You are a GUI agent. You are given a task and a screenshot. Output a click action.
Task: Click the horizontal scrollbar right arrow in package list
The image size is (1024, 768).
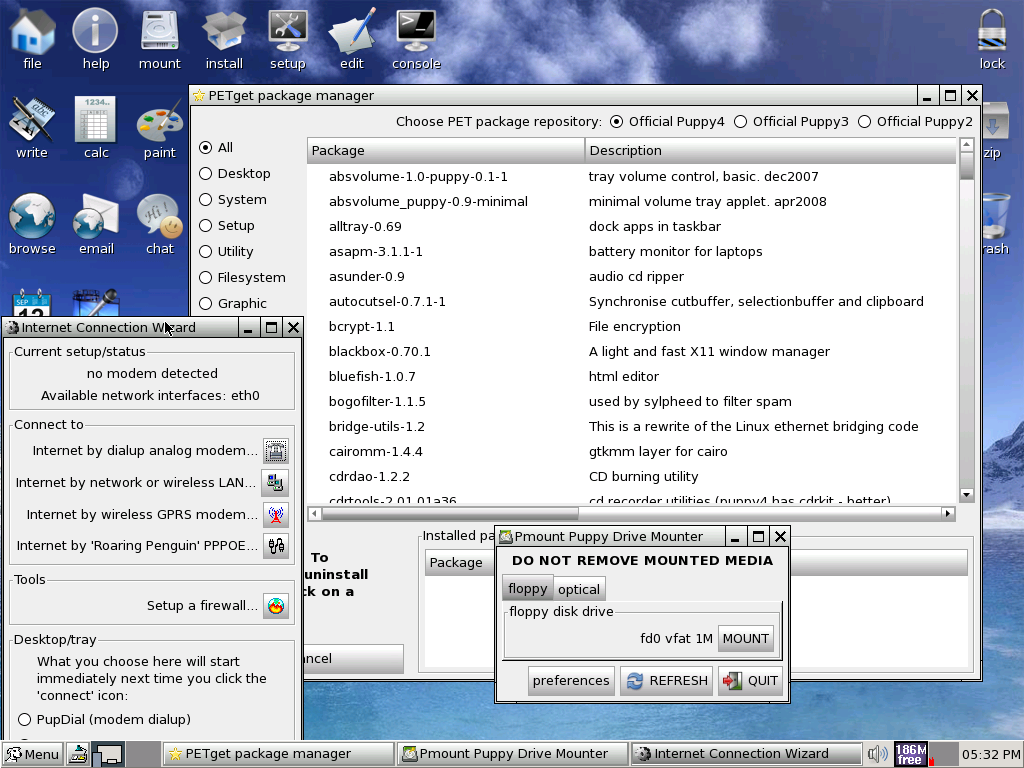[x=948, y=514]
